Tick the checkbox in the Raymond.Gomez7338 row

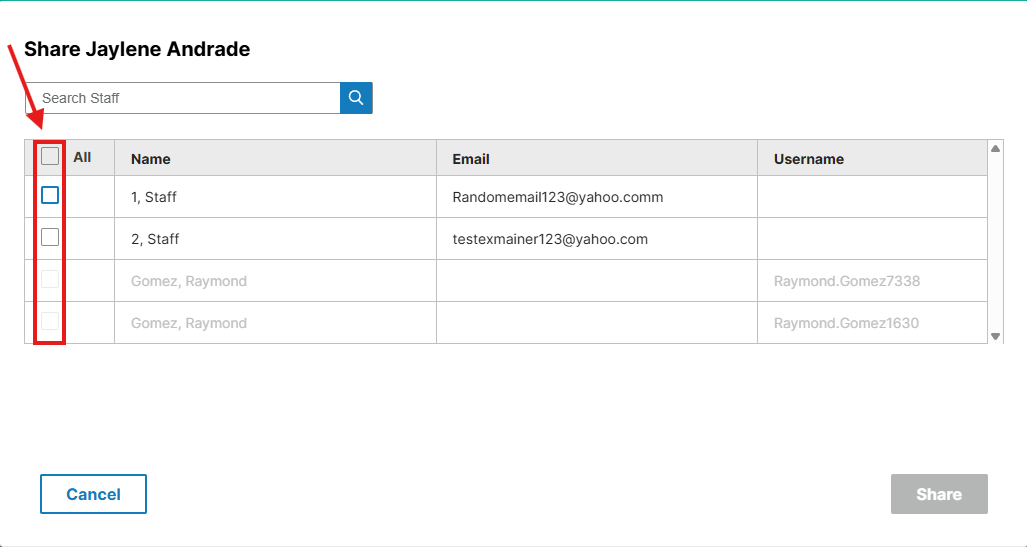(x=50, y=280)
